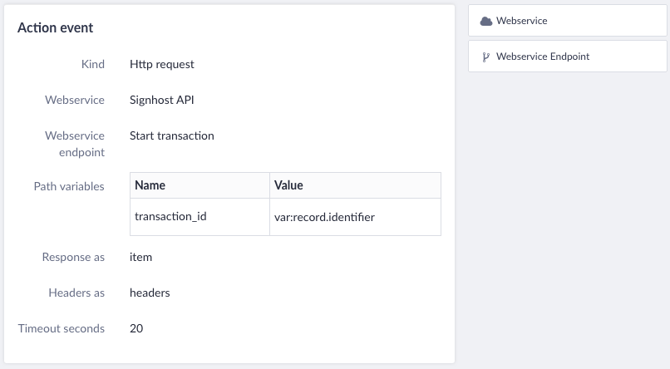Click the var:record.identifier value cell
The width and height of the screenshot is (670, 369).
(x=355, y=217)
